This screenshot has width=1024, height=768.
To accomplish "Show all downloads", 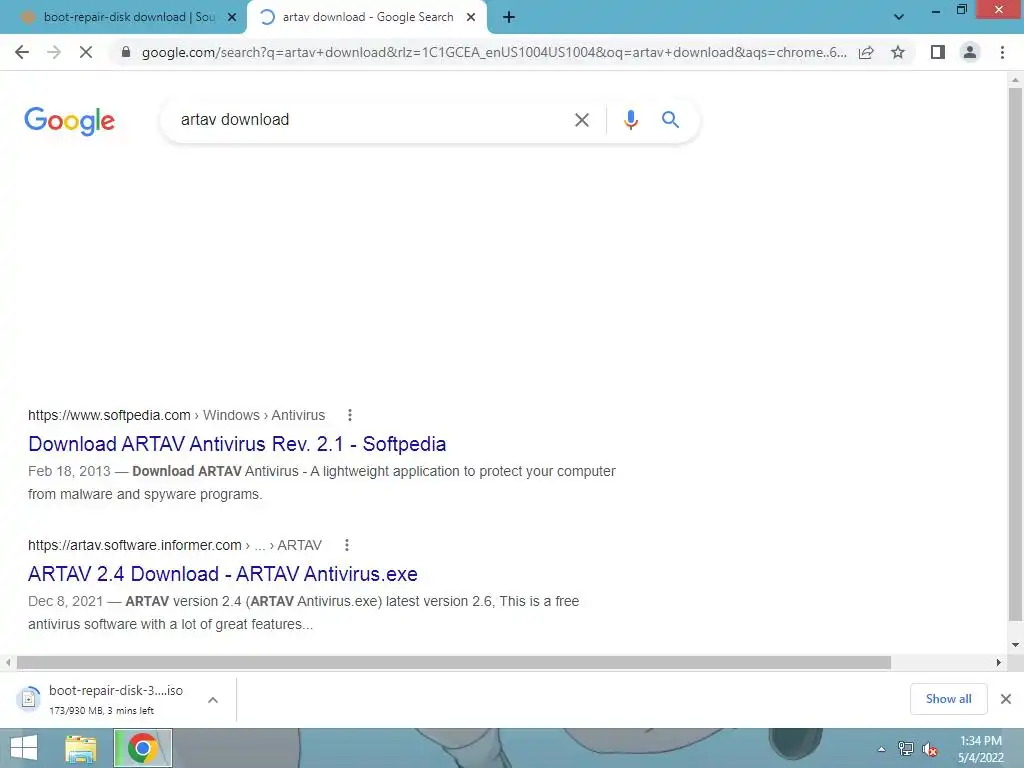I will (x=948, y=699).
